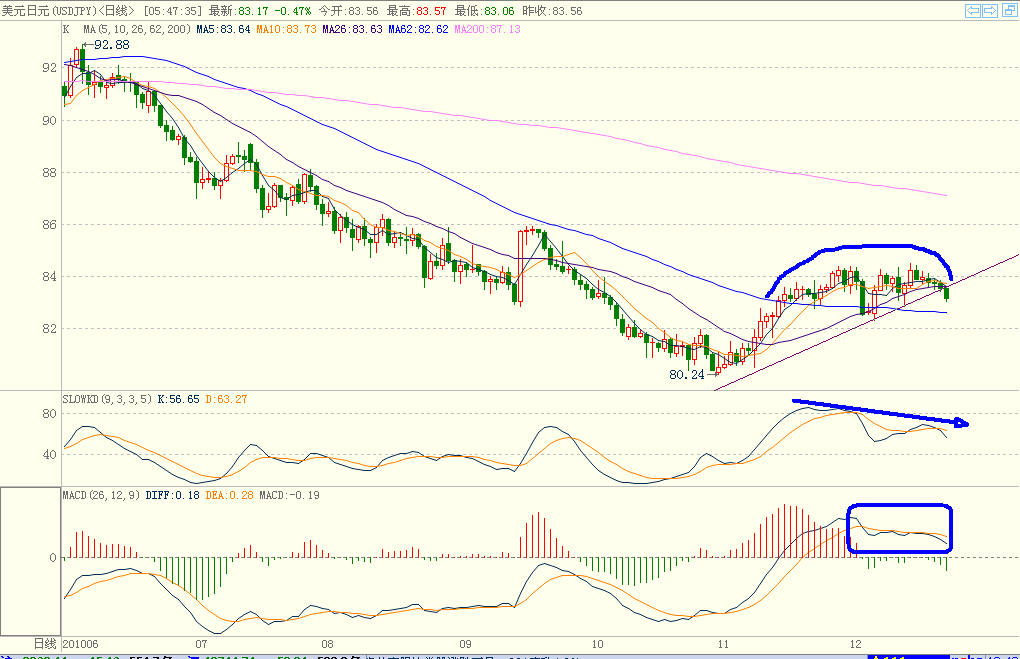Click the empty box beside MACD panel

(x=31, y=561)
